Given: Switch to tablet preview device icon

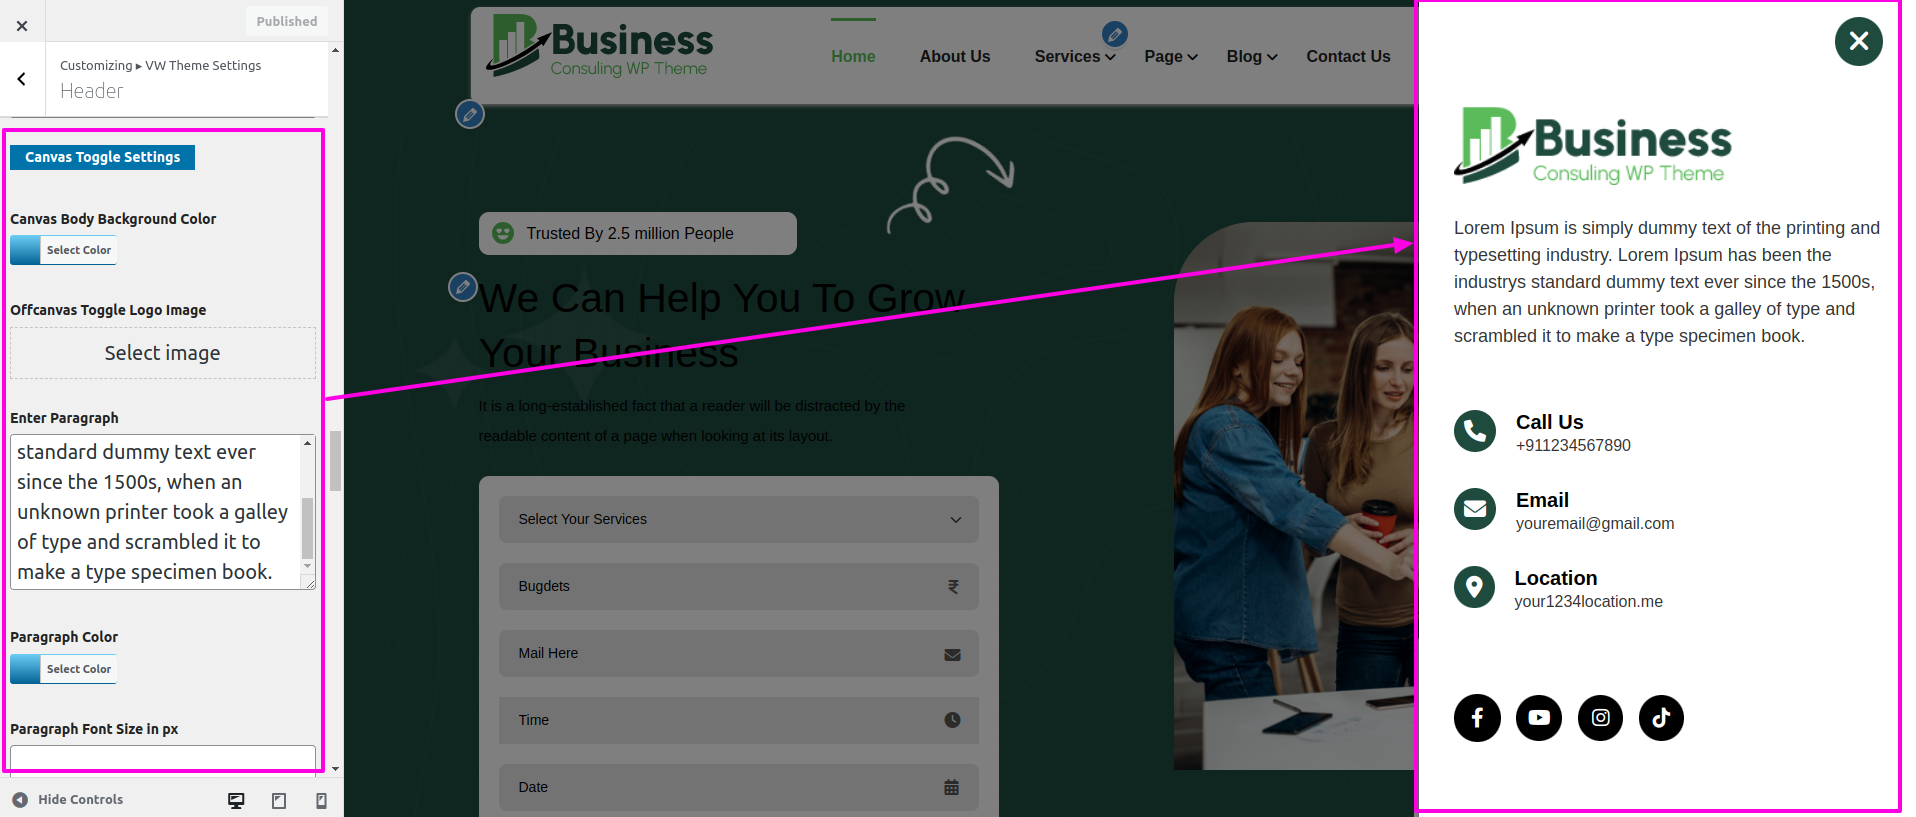Looking at the screenshot, I should click(x=279, y=800).
